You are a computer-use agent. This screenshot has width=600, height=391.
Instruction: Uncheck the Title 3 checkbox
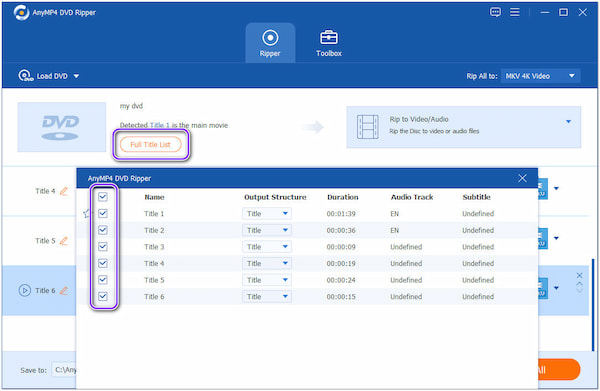point(103,246)
